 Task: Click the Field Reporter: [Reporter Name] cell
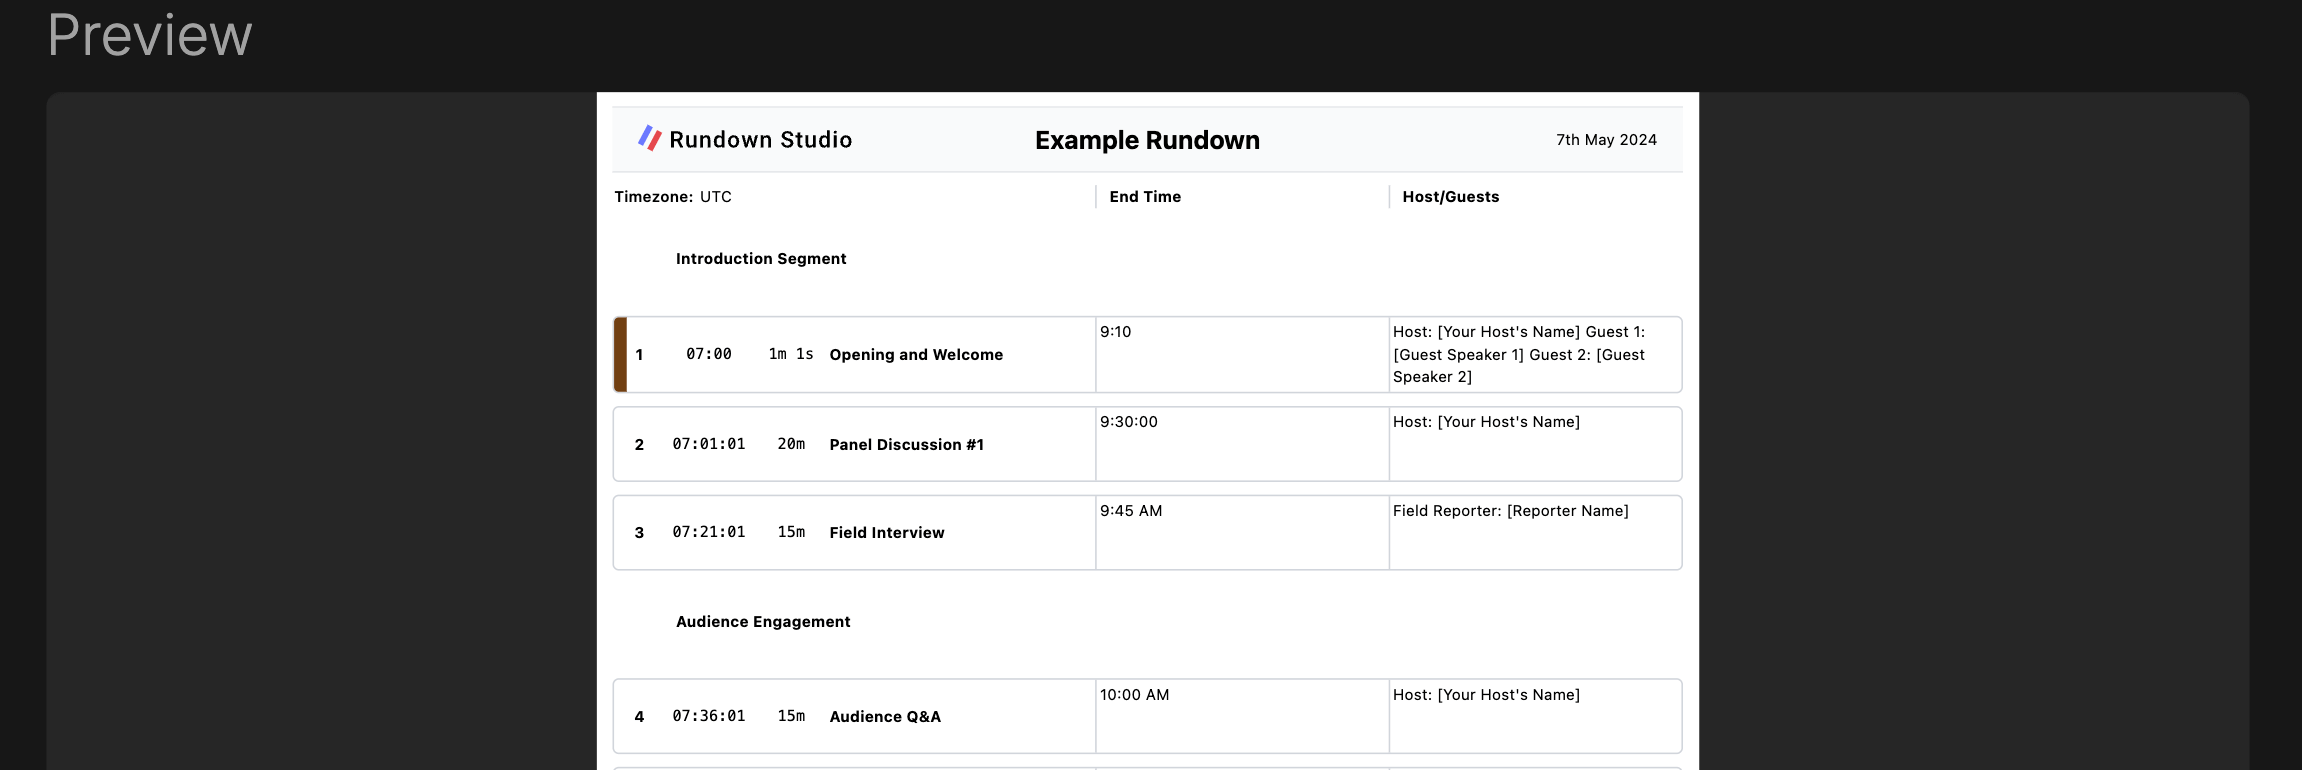pos(1535,533)
